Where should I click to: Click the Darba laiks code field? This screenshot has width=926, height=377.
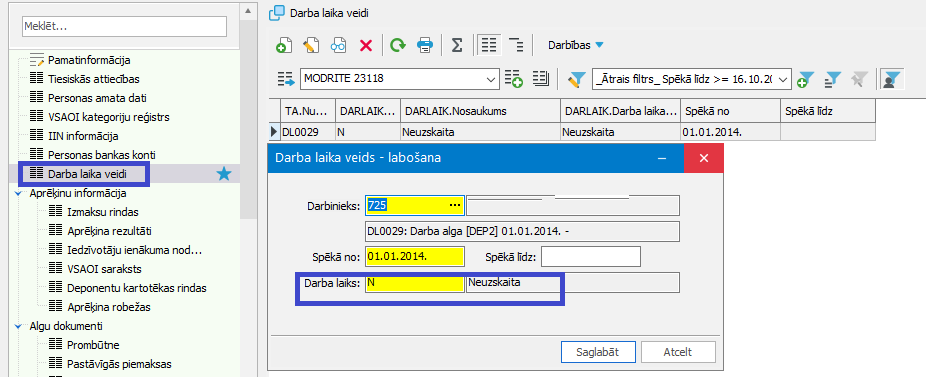pos(415,282)
